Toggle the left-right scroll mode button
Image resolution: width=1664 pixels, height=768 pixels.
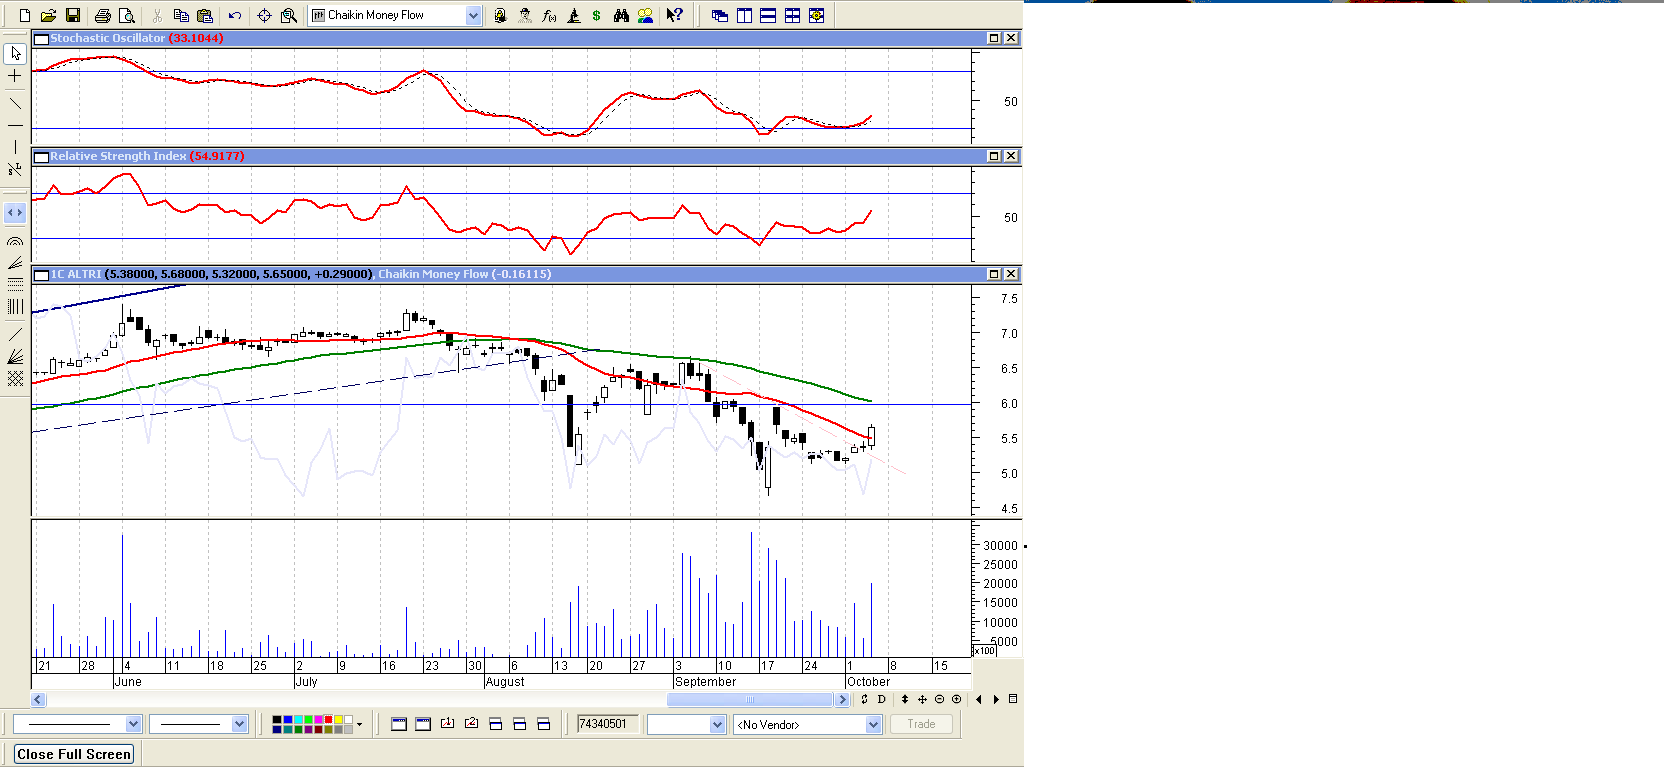[15, 213]
